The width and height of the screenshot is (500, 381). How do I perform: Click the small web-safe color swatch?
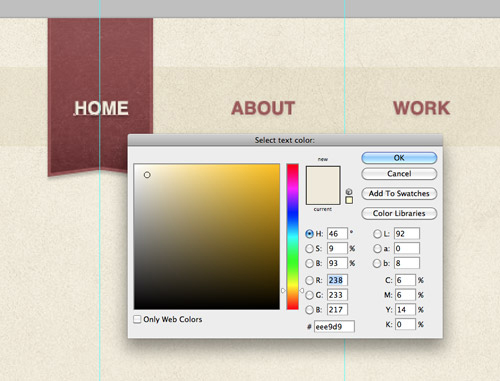pos(349,200)
